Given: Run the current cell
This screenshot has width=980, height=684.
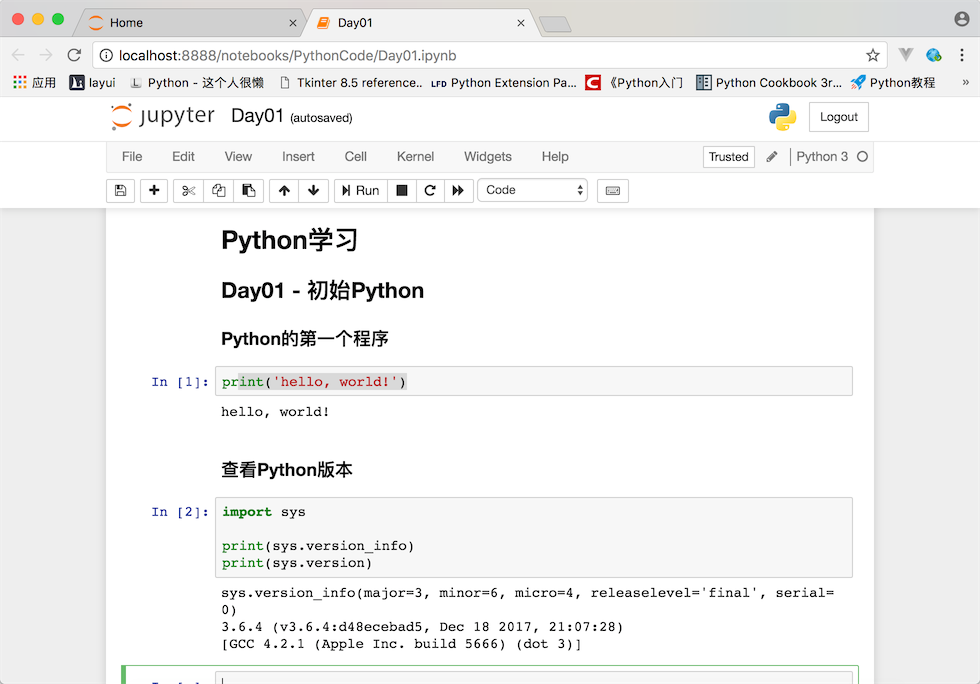Looking at the screenshot, I should click(x=360, y=190).
